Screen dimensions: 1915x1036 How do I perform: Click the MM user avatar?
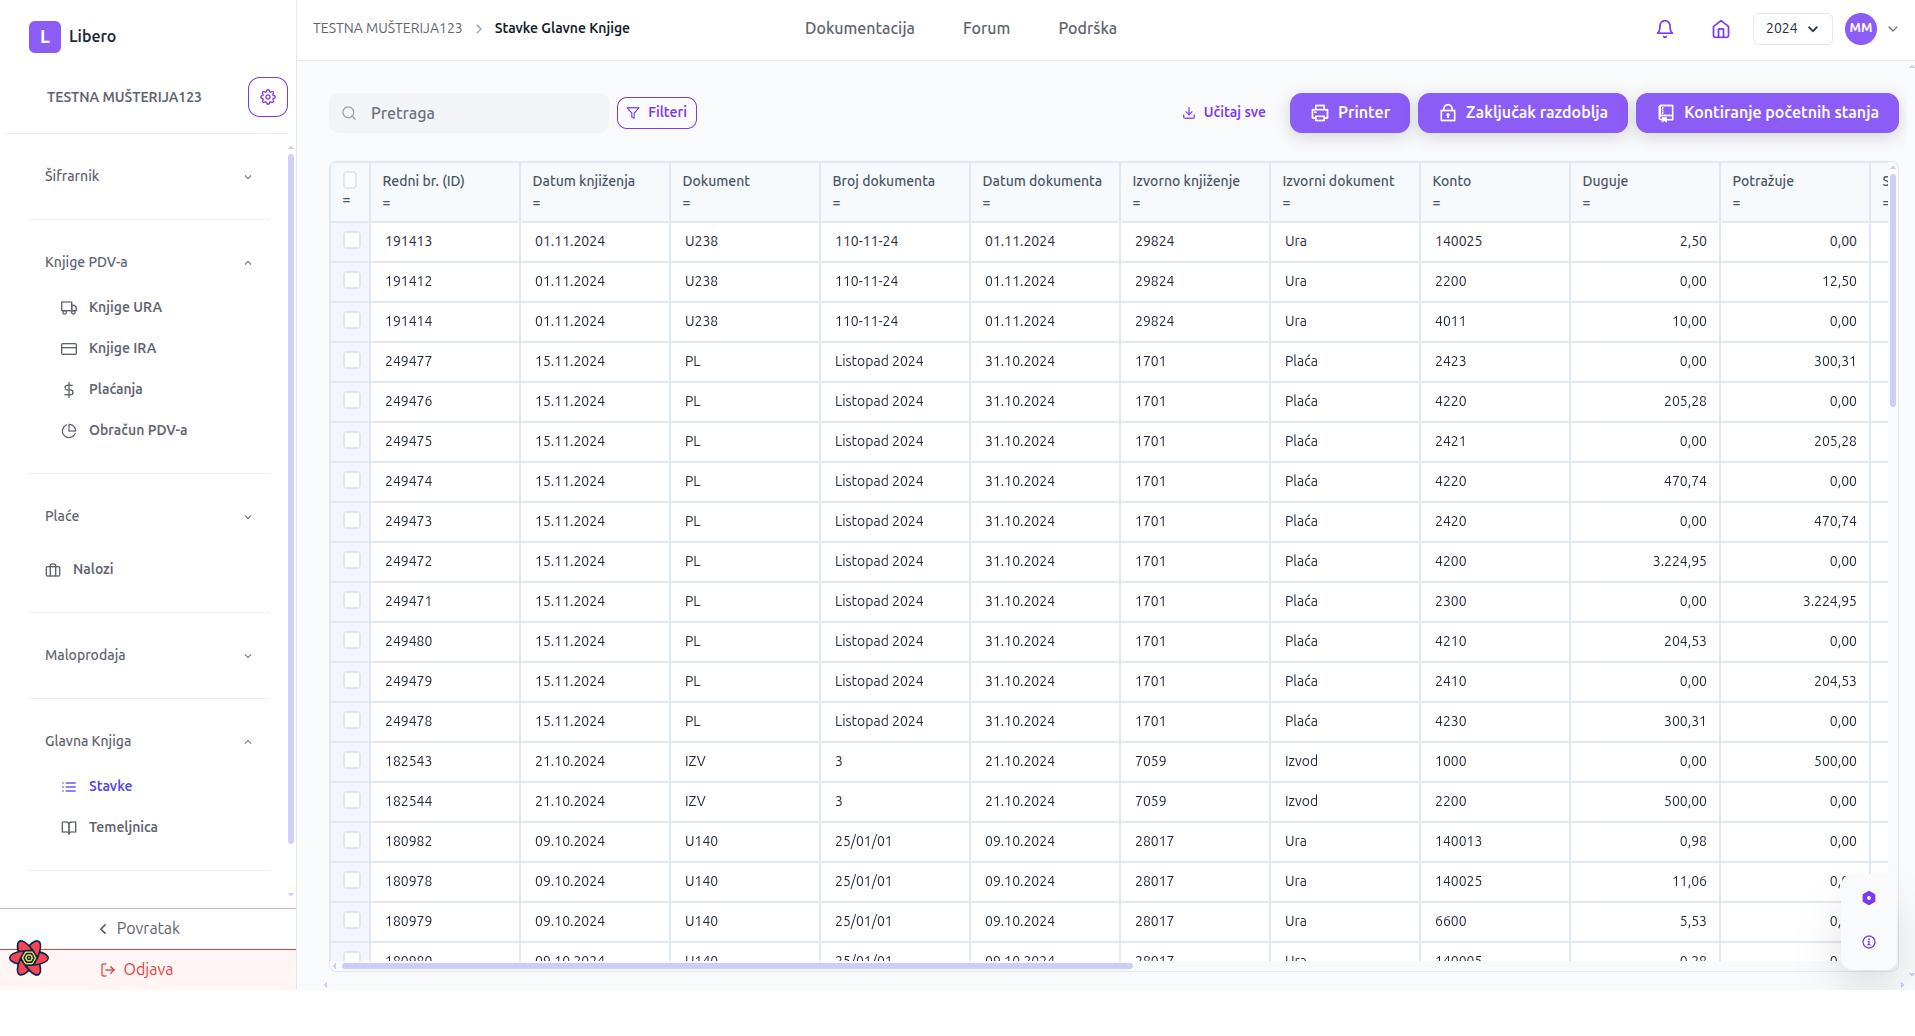[1860, 29]
